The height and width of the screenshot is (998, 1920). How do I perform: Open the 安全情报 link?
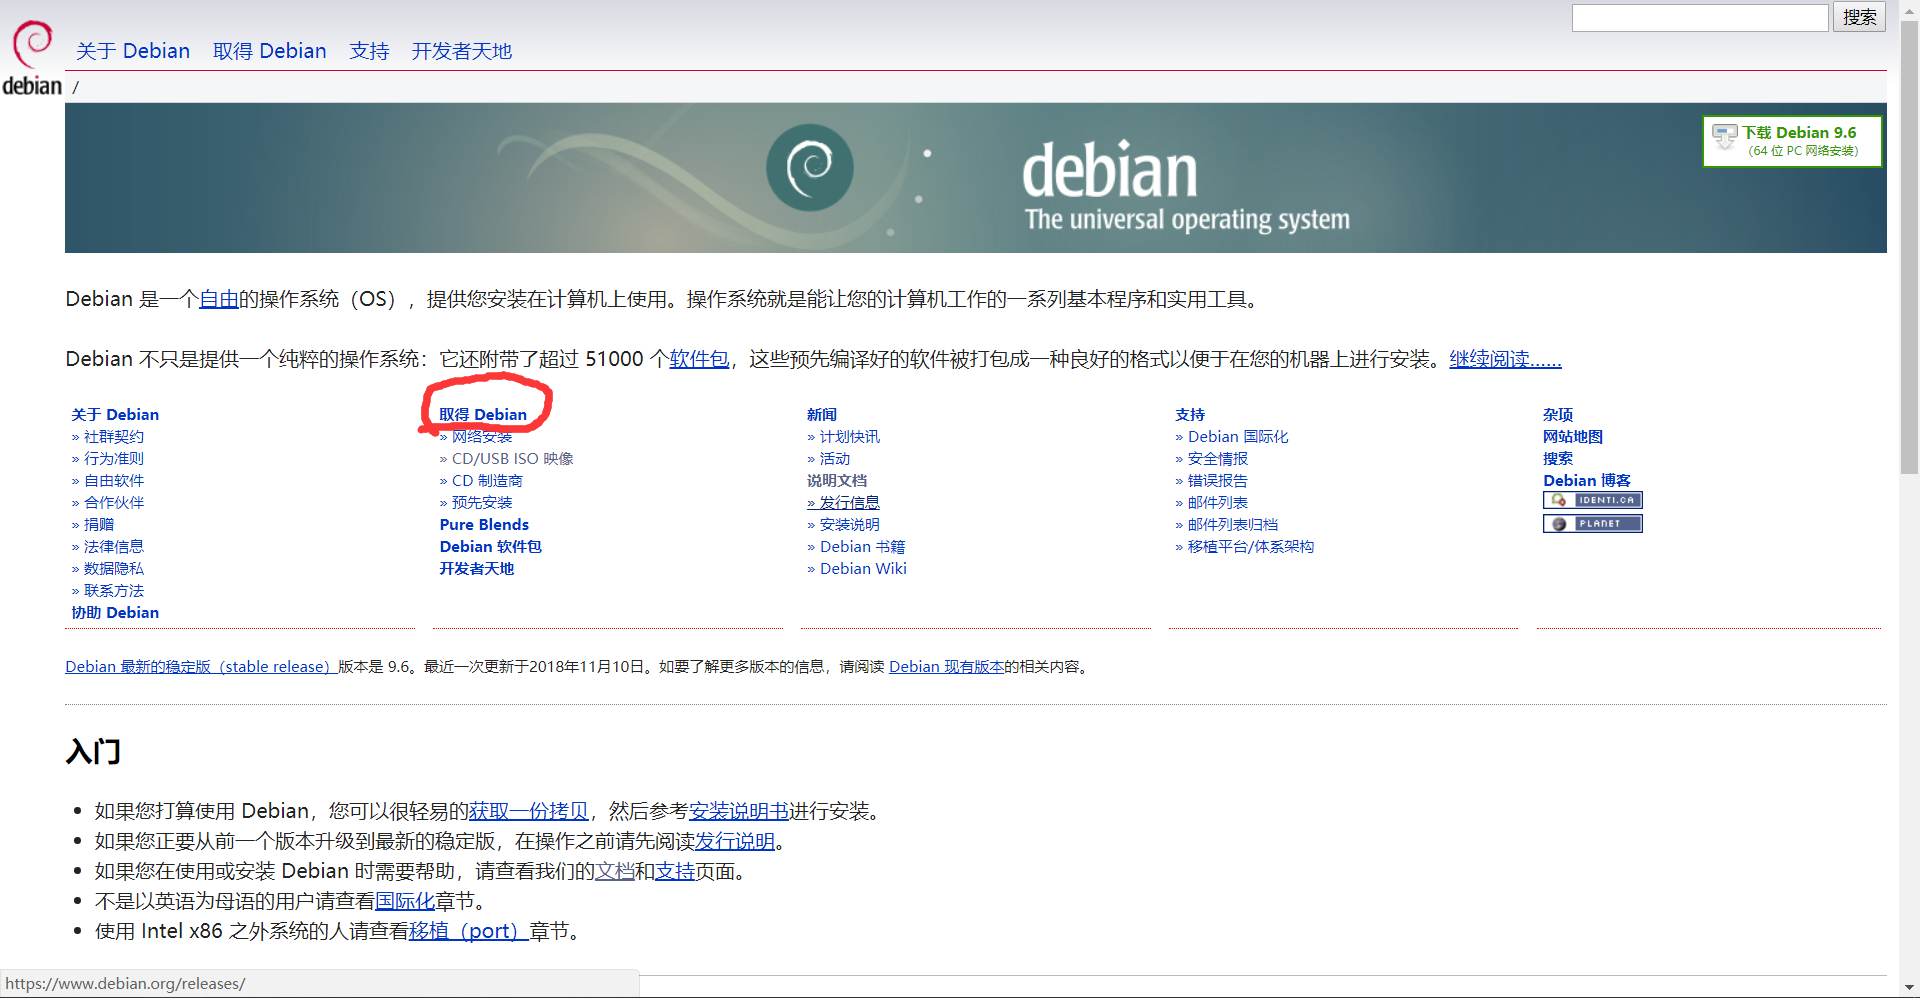pyautogui.click(x=1218, y=458)
